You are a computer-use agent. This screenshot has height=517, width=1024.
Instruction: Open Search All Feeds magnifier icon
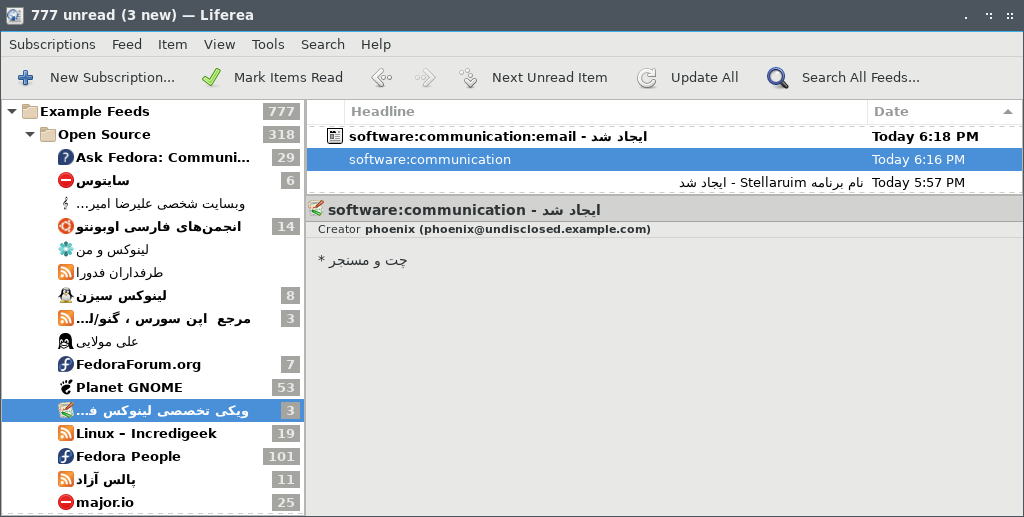pyautogui.click(x=778, y=78)
